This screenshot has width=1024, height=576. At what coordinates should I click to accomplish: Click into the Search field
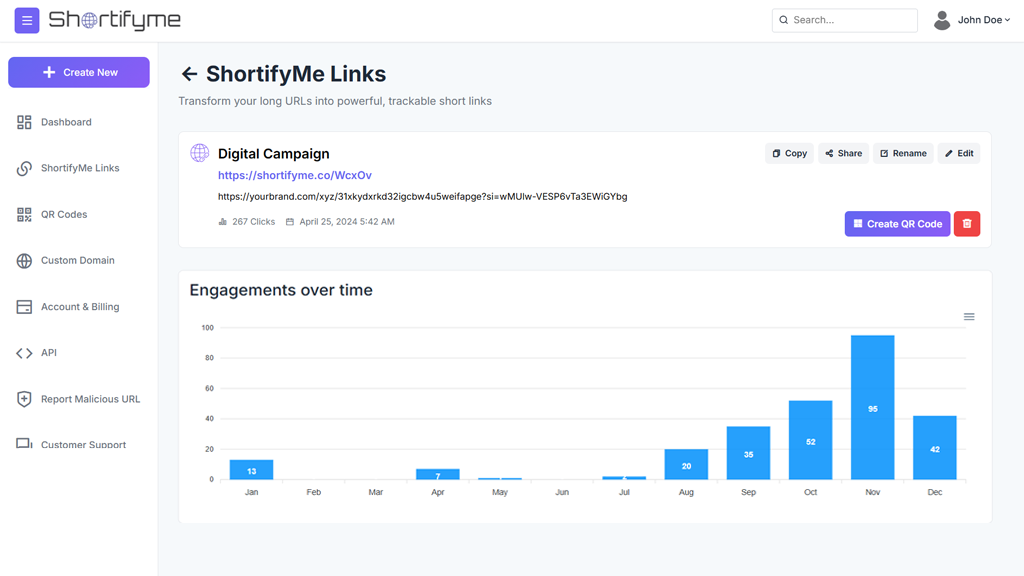(844, 20)
